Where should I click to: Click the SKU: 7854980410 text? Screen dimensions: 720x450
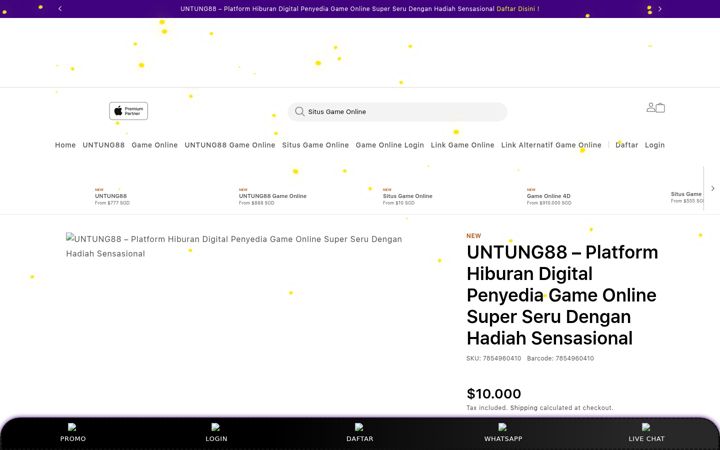pos(494,358)
